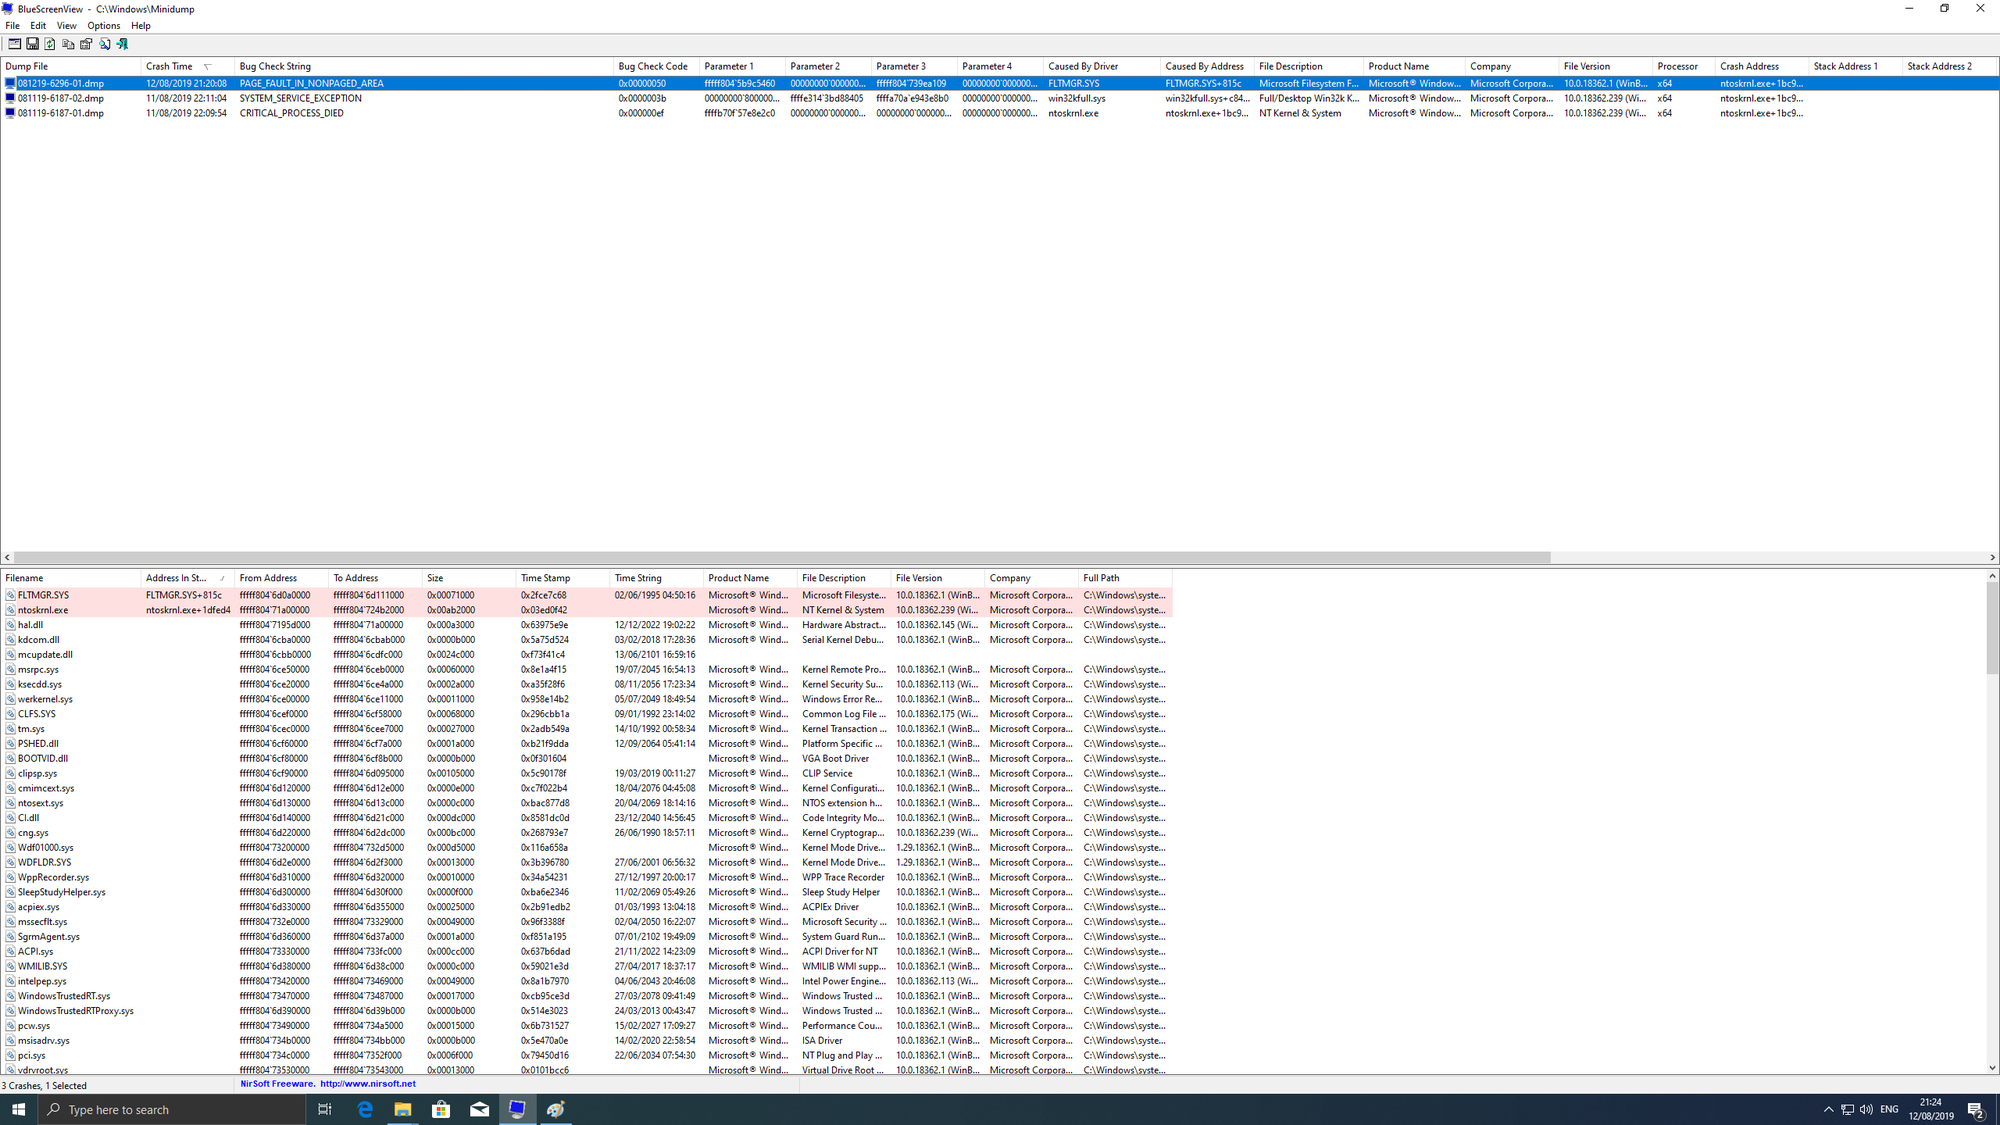The image size is (2000, 1125).
Task: Click icon of 081119-6187-02.dmp row
Action: (10, 98)
